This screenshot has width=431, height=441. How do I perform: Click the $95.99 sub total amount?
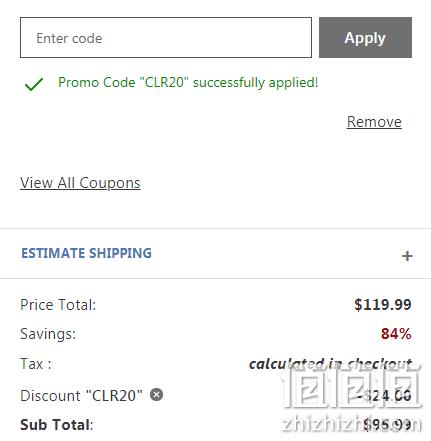click(x=387, y=425)
